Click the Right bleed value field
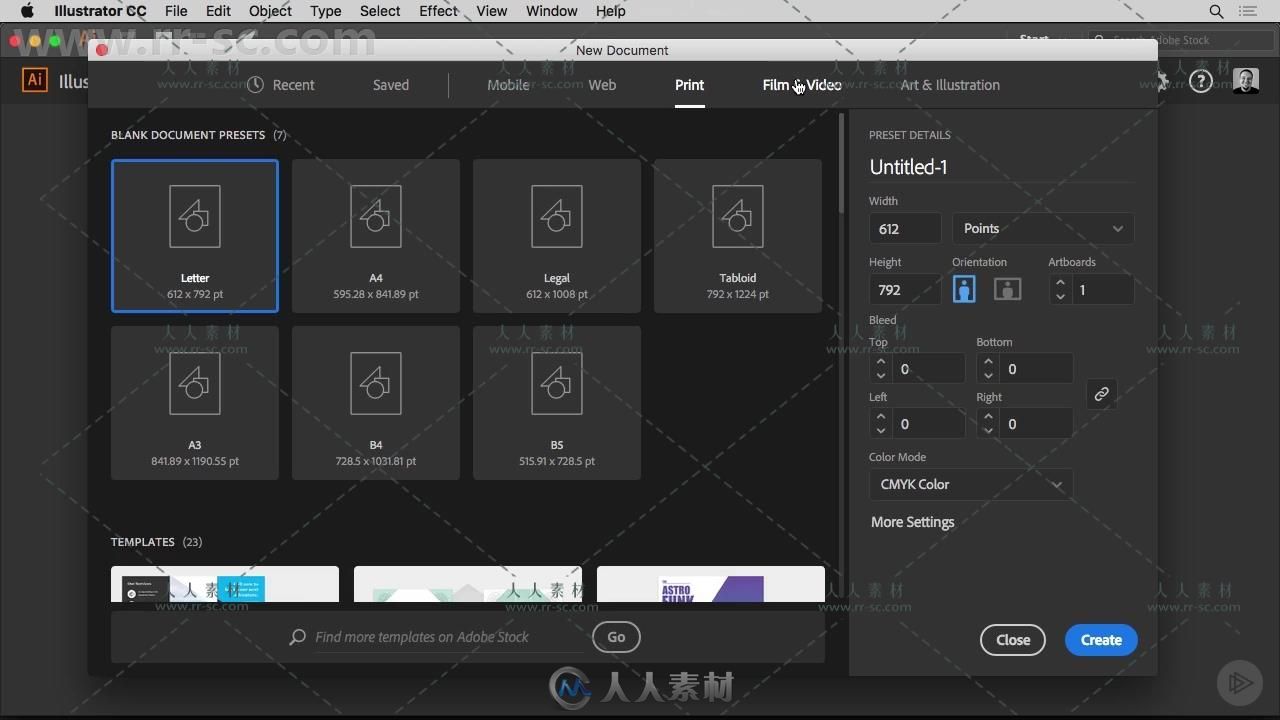Screen dimensions: 1280x720 [x=1037, y=424]
